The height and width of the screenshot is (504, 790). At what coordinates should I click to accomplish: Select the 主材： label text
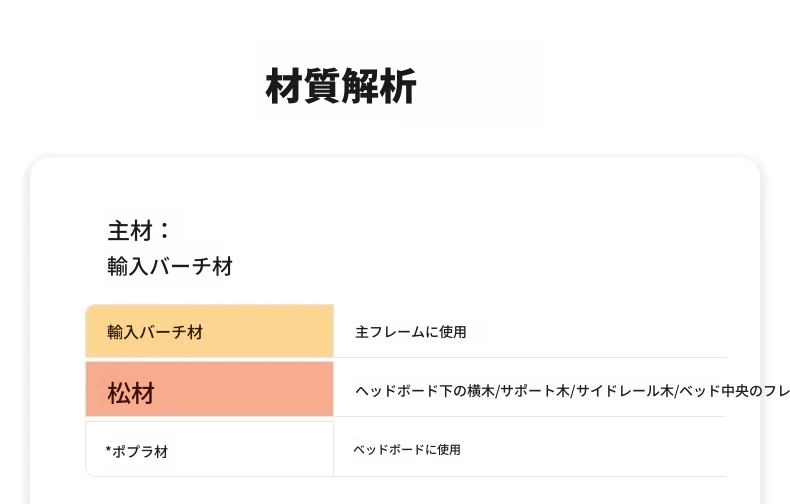[139, 231]
